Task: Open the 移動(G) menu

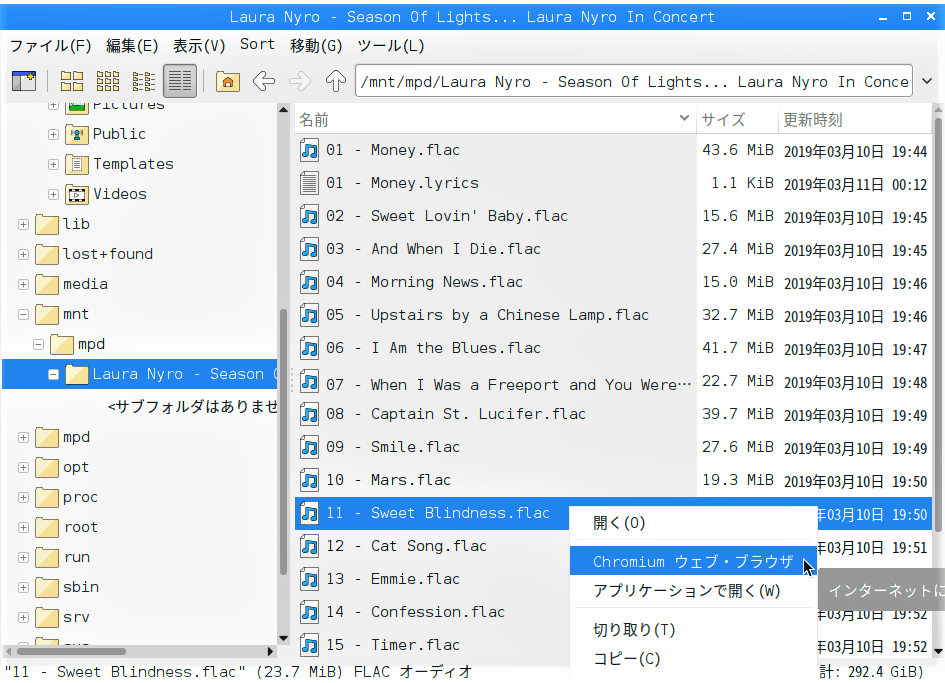Action: click(316, 46)
